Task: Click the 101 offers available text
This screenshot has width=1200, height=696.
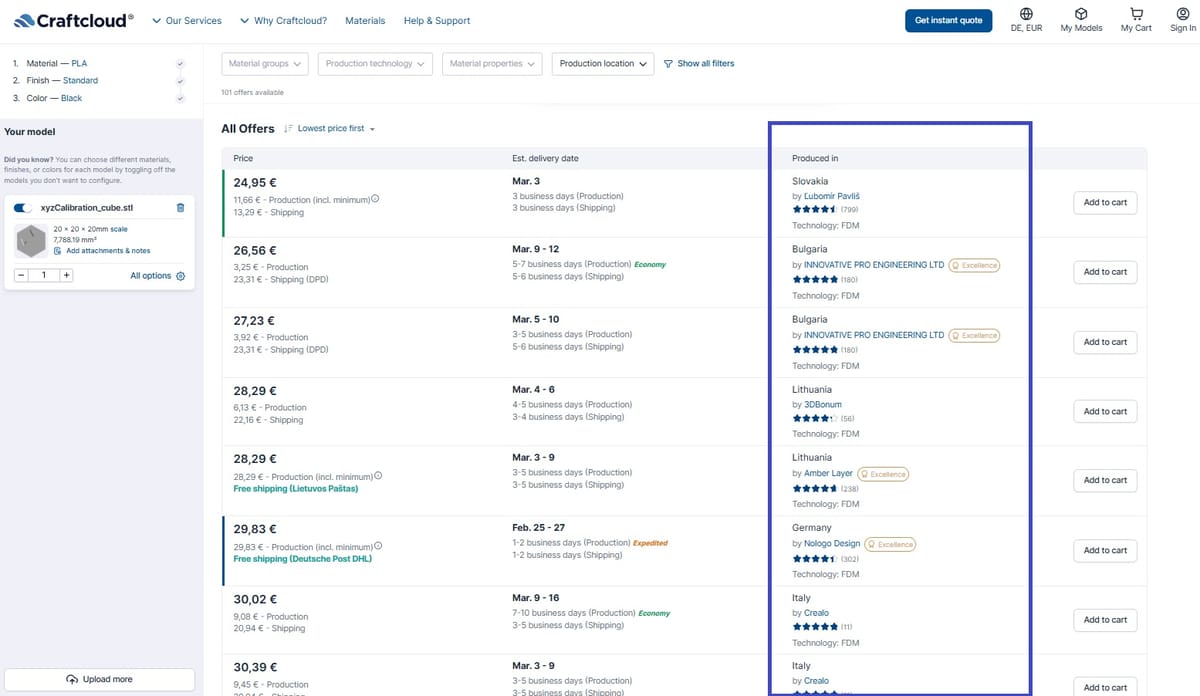Action: 252,92
